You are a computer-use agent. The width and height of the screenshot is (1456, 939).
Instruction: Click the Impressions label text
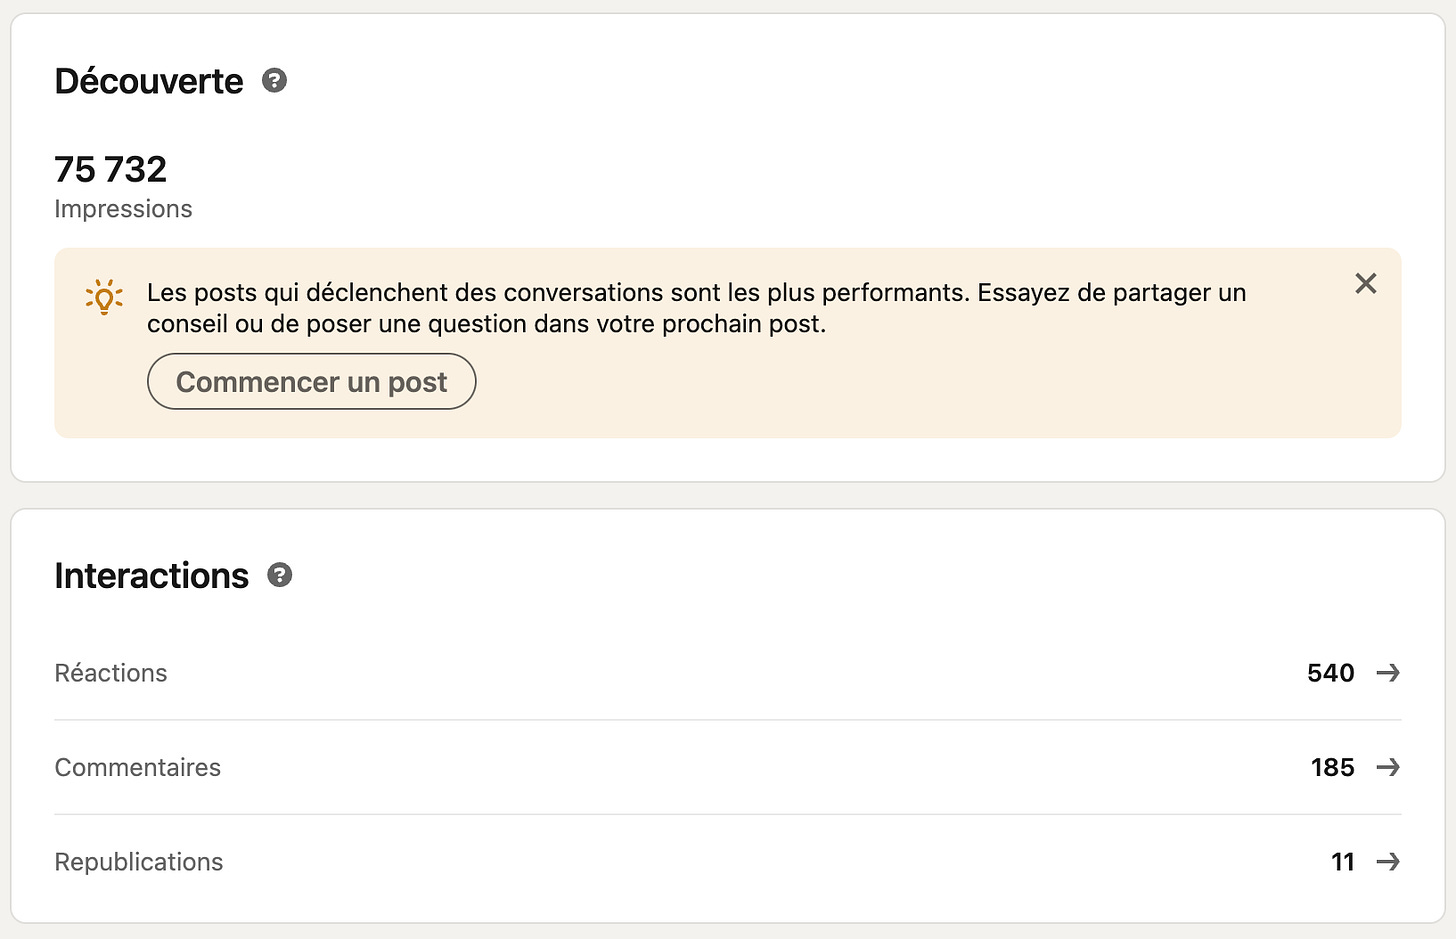coord(123,209)
